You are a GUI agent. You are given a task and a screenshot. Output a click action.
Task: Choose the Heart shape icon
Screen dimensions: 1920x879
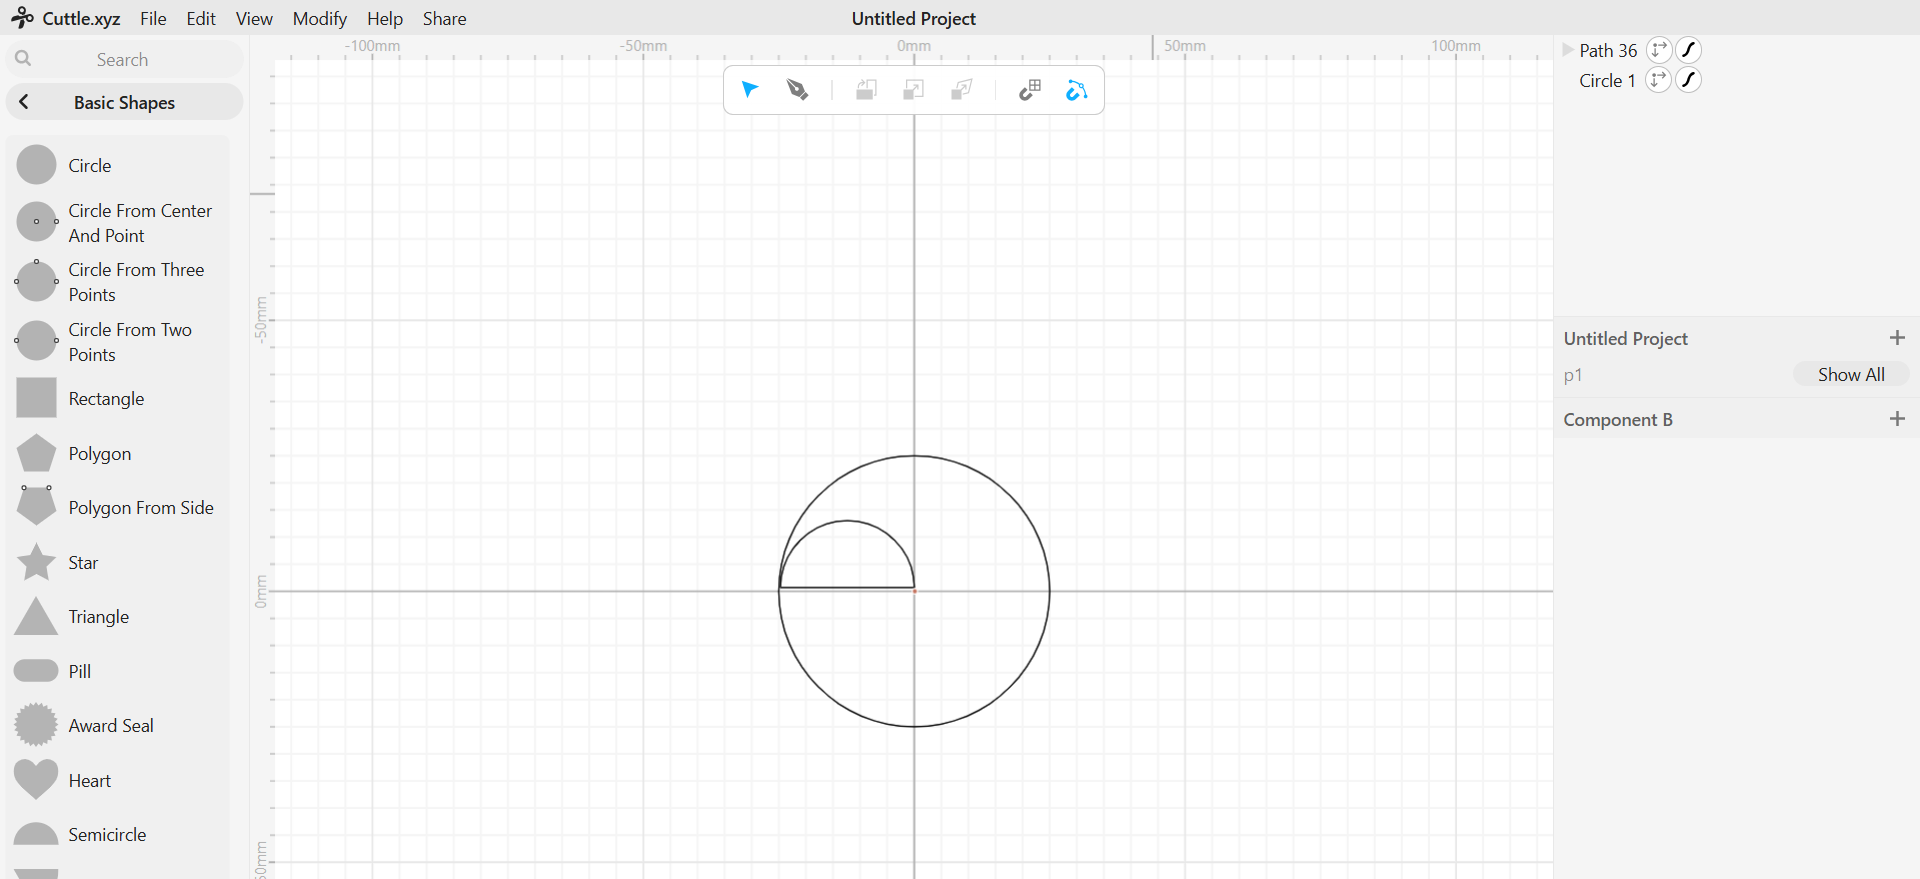coord(37,780)
